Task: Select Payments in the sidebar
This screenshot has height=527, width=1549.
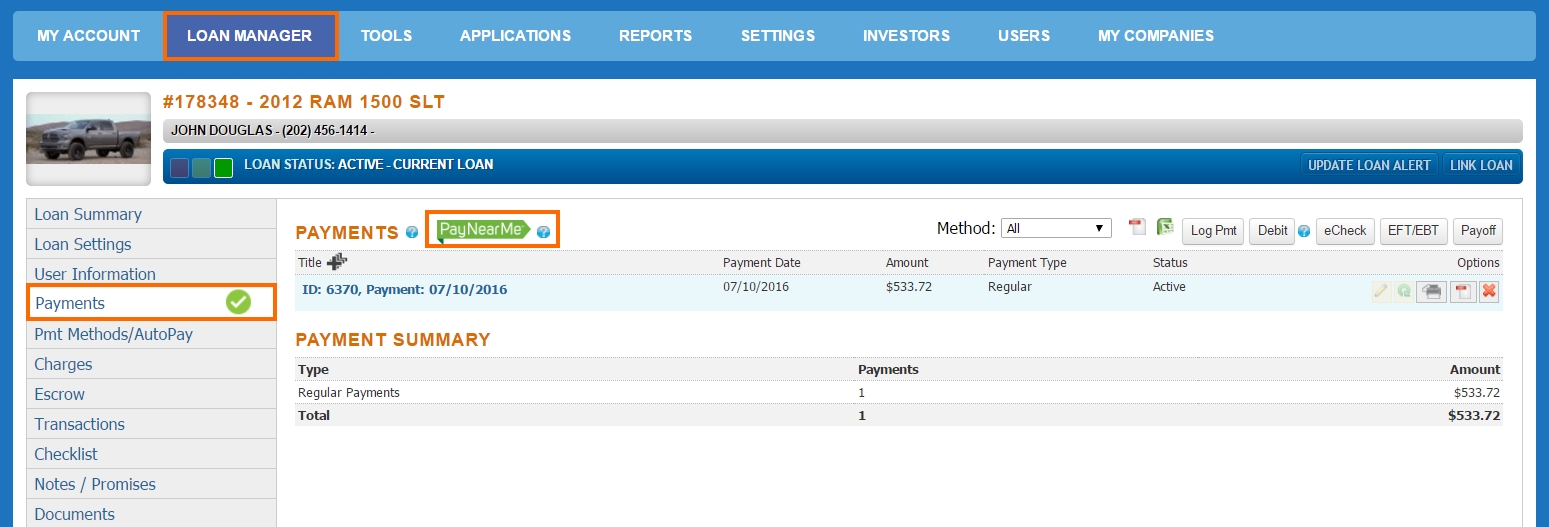Action: (151, 303)
